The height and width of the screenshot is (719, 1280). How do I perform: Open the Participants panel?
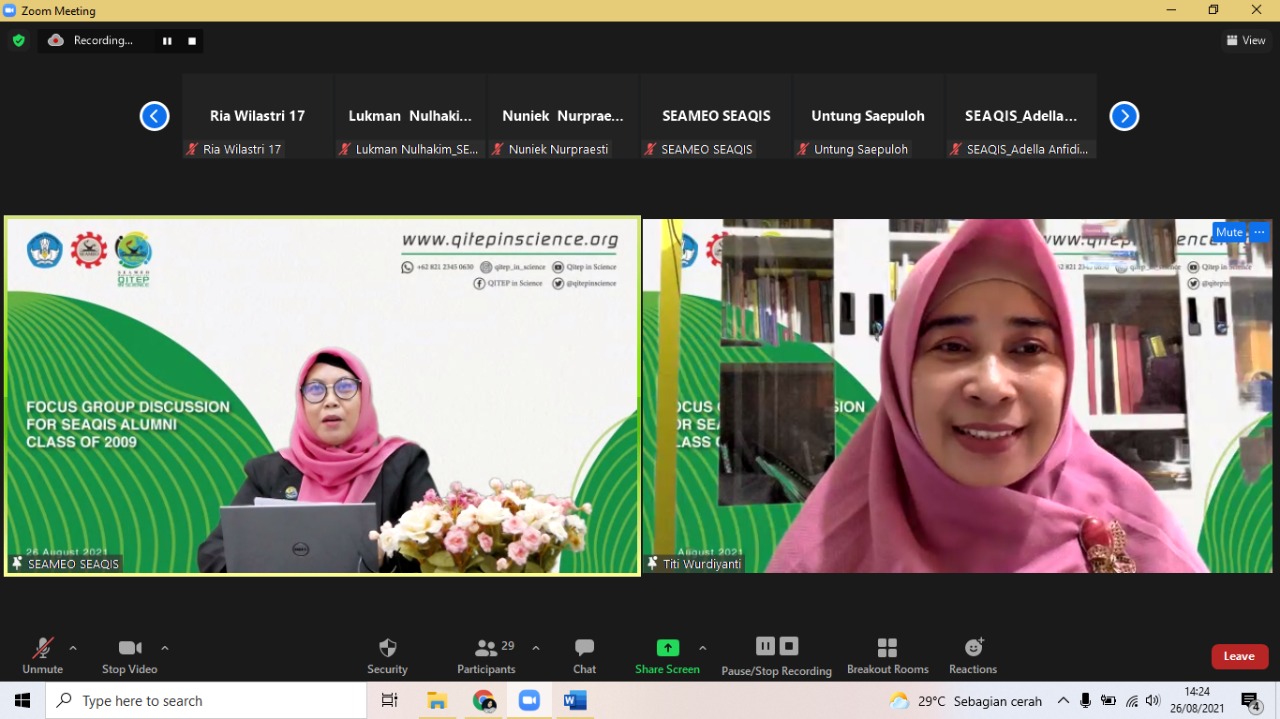[487, 655]
